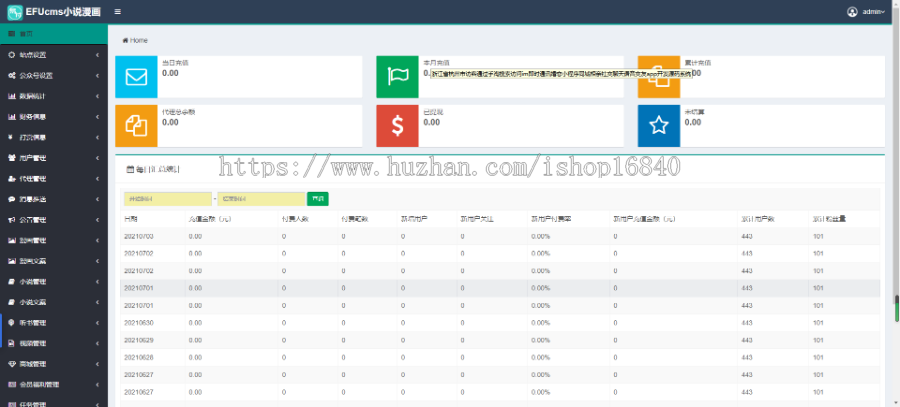Click the 累计粉丝量 column header

coord(829,219)
